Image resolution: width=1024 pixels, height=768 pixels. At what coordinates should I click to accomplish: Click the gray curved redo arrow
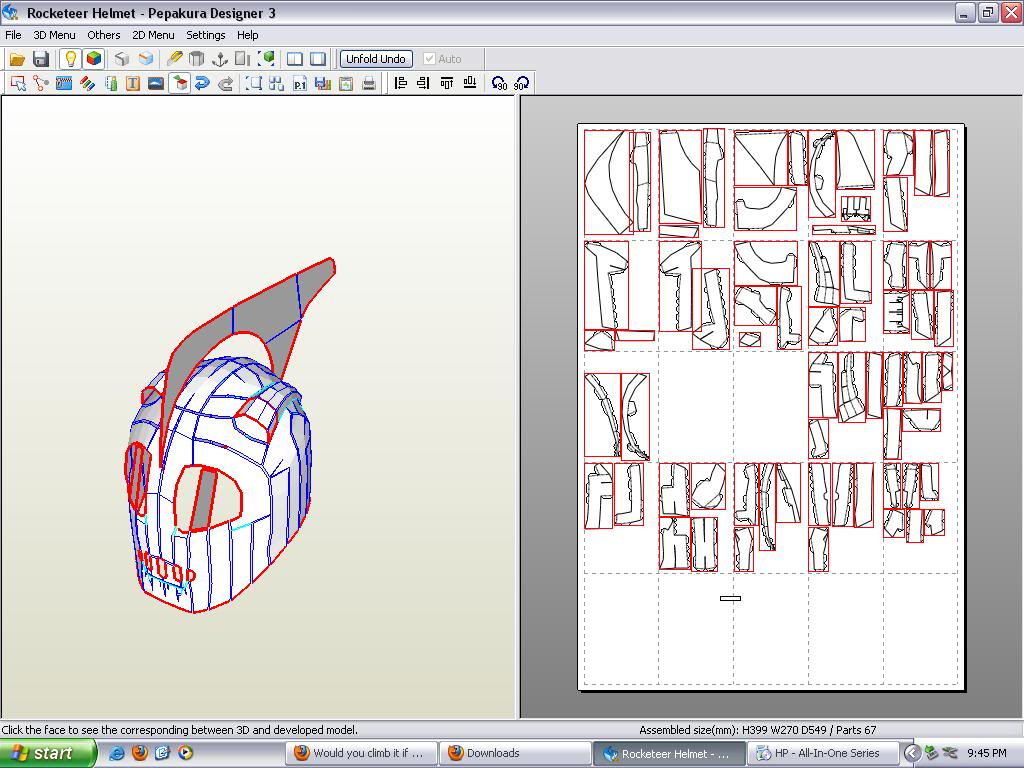pyautogui.click(x=225, y=84)
